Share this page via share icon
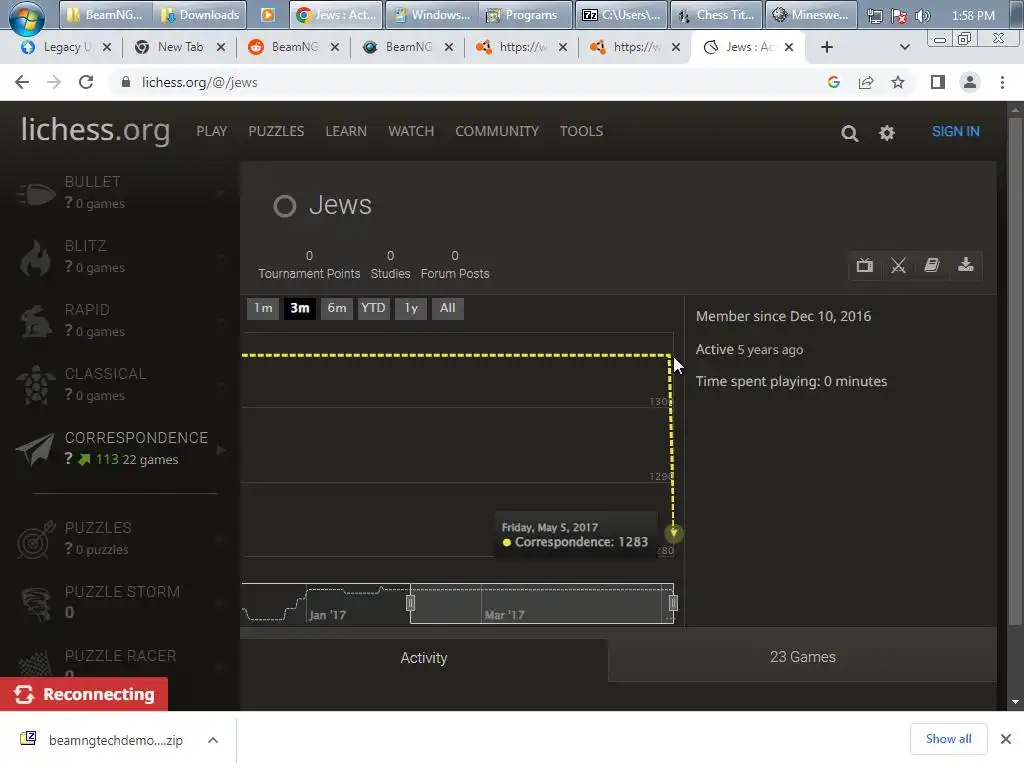The image size is (1024, 768). click(x=866, y=82)
